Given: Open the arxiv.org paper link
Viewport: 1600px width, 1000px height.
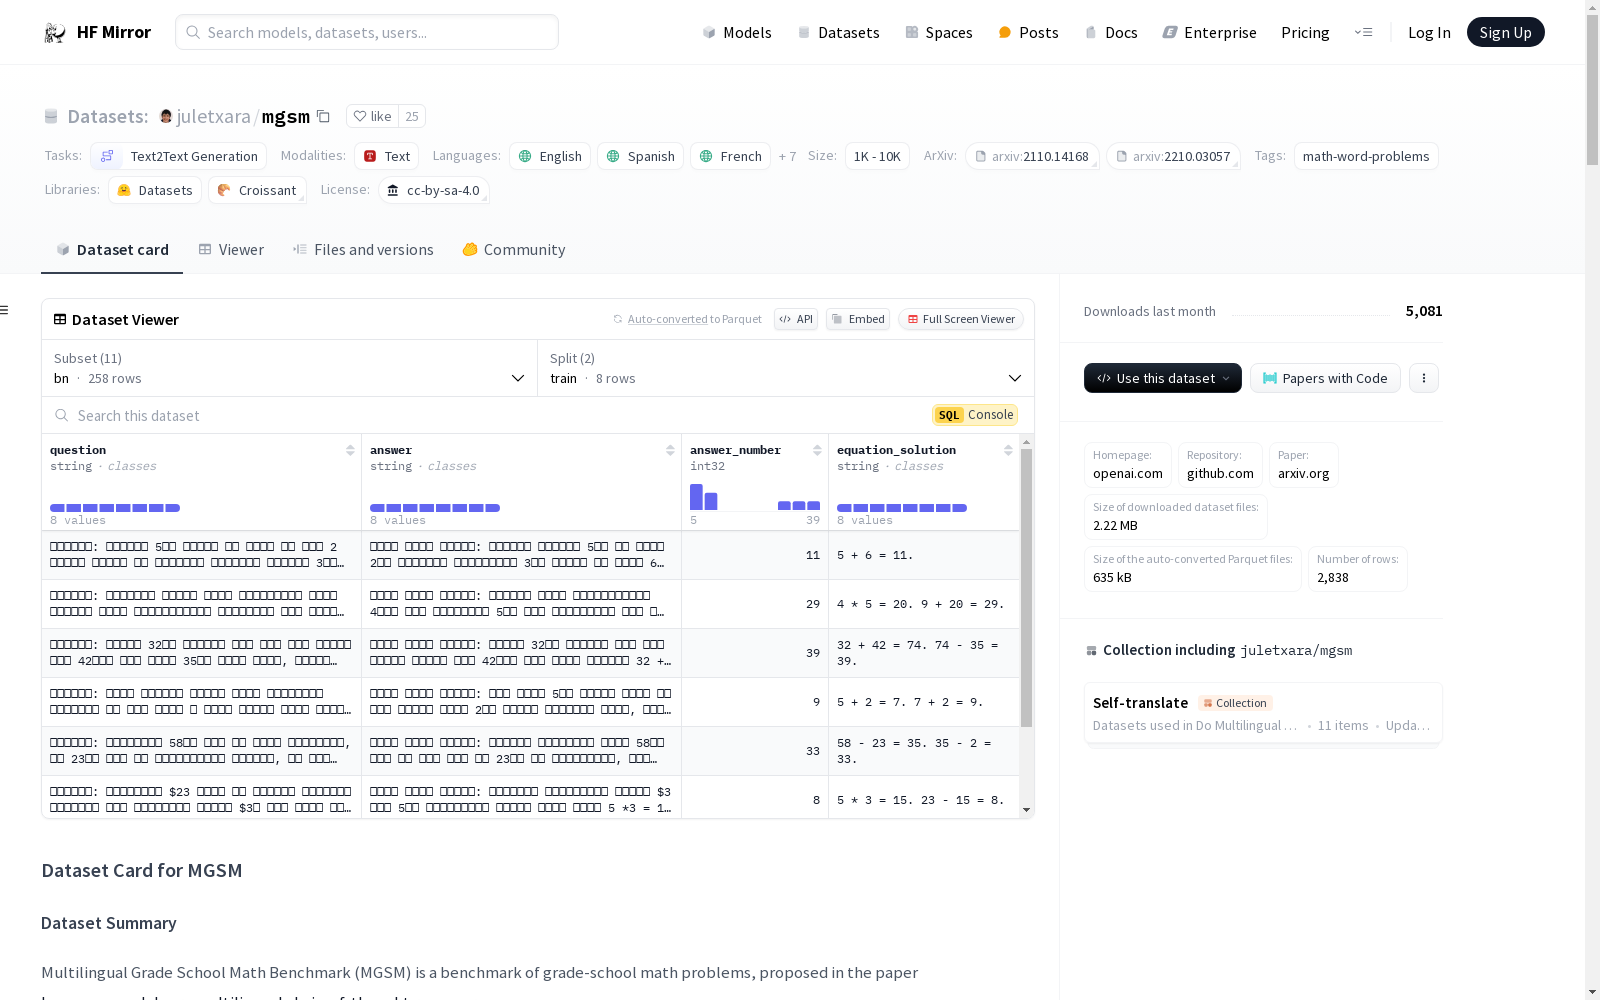Looking at the screenshot, I should [x=1304, y=465].
